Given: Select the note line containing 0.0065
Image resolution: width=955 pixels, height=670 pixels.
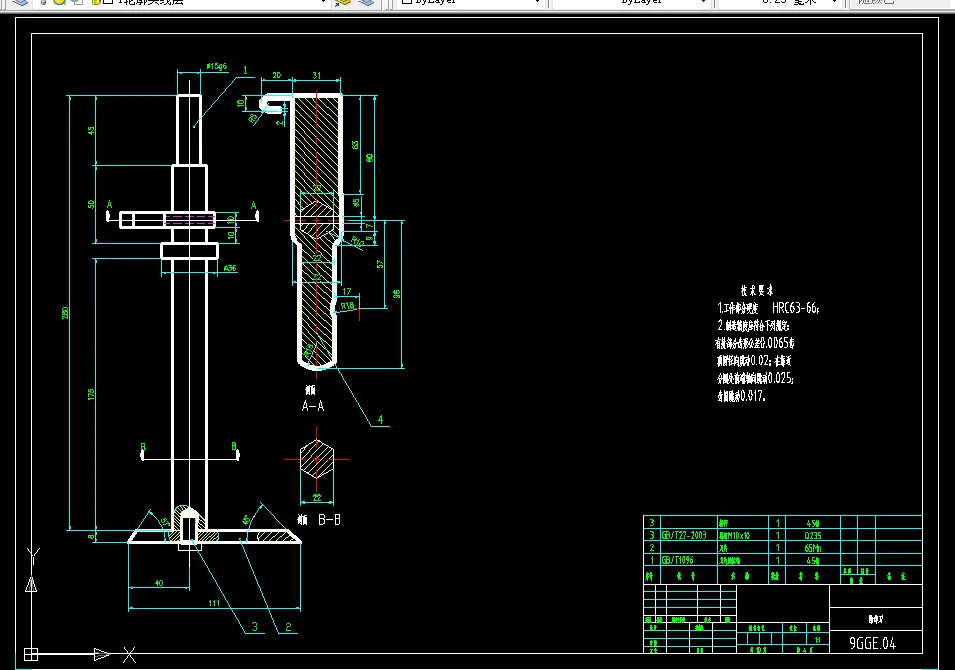Looking at the screenshot, I should [x=755, y=343].
